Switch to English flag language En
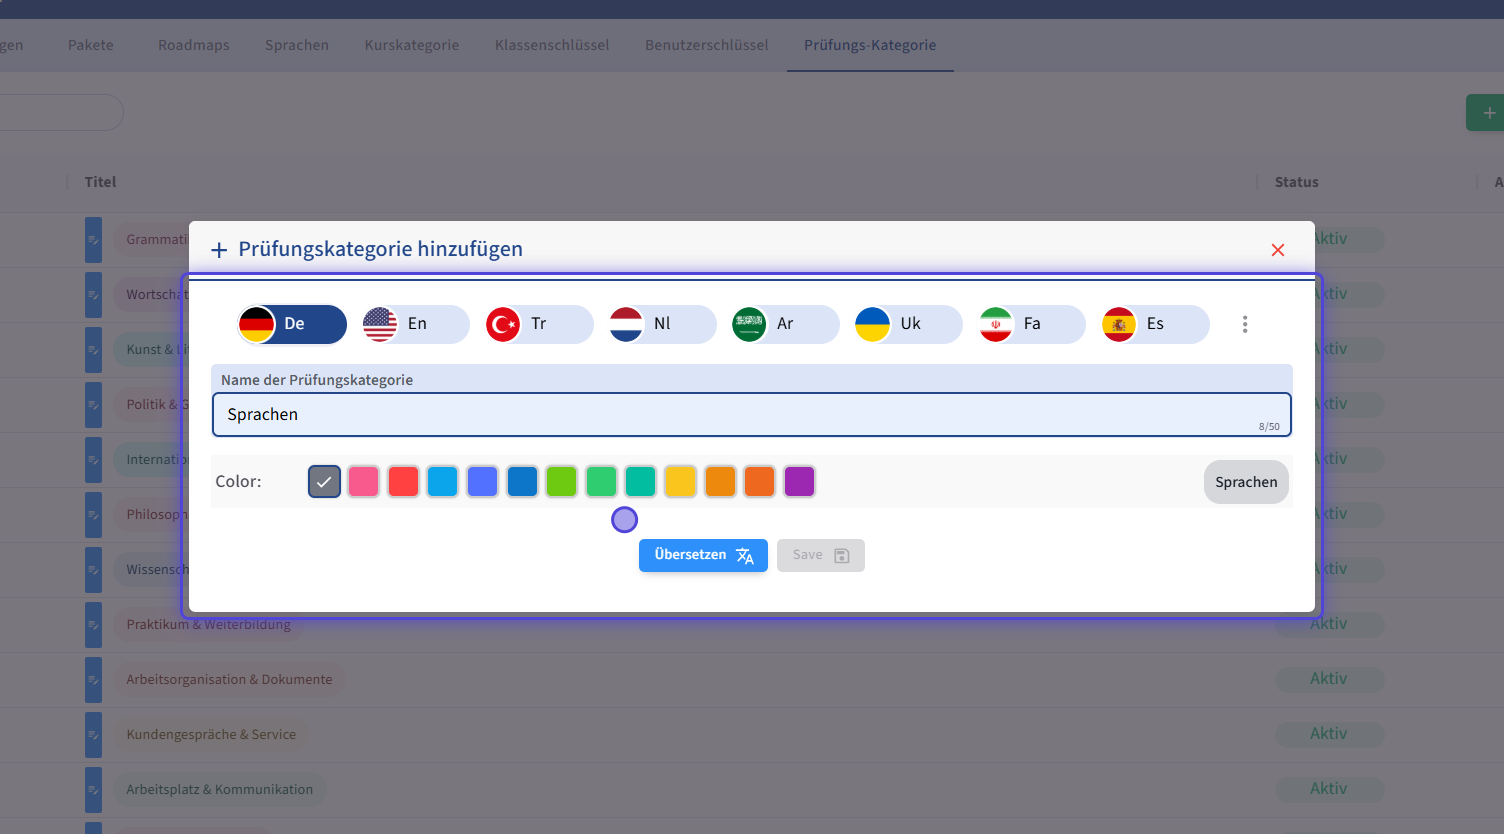Viewport: 1504px width, 834px height. coord(415,324)
